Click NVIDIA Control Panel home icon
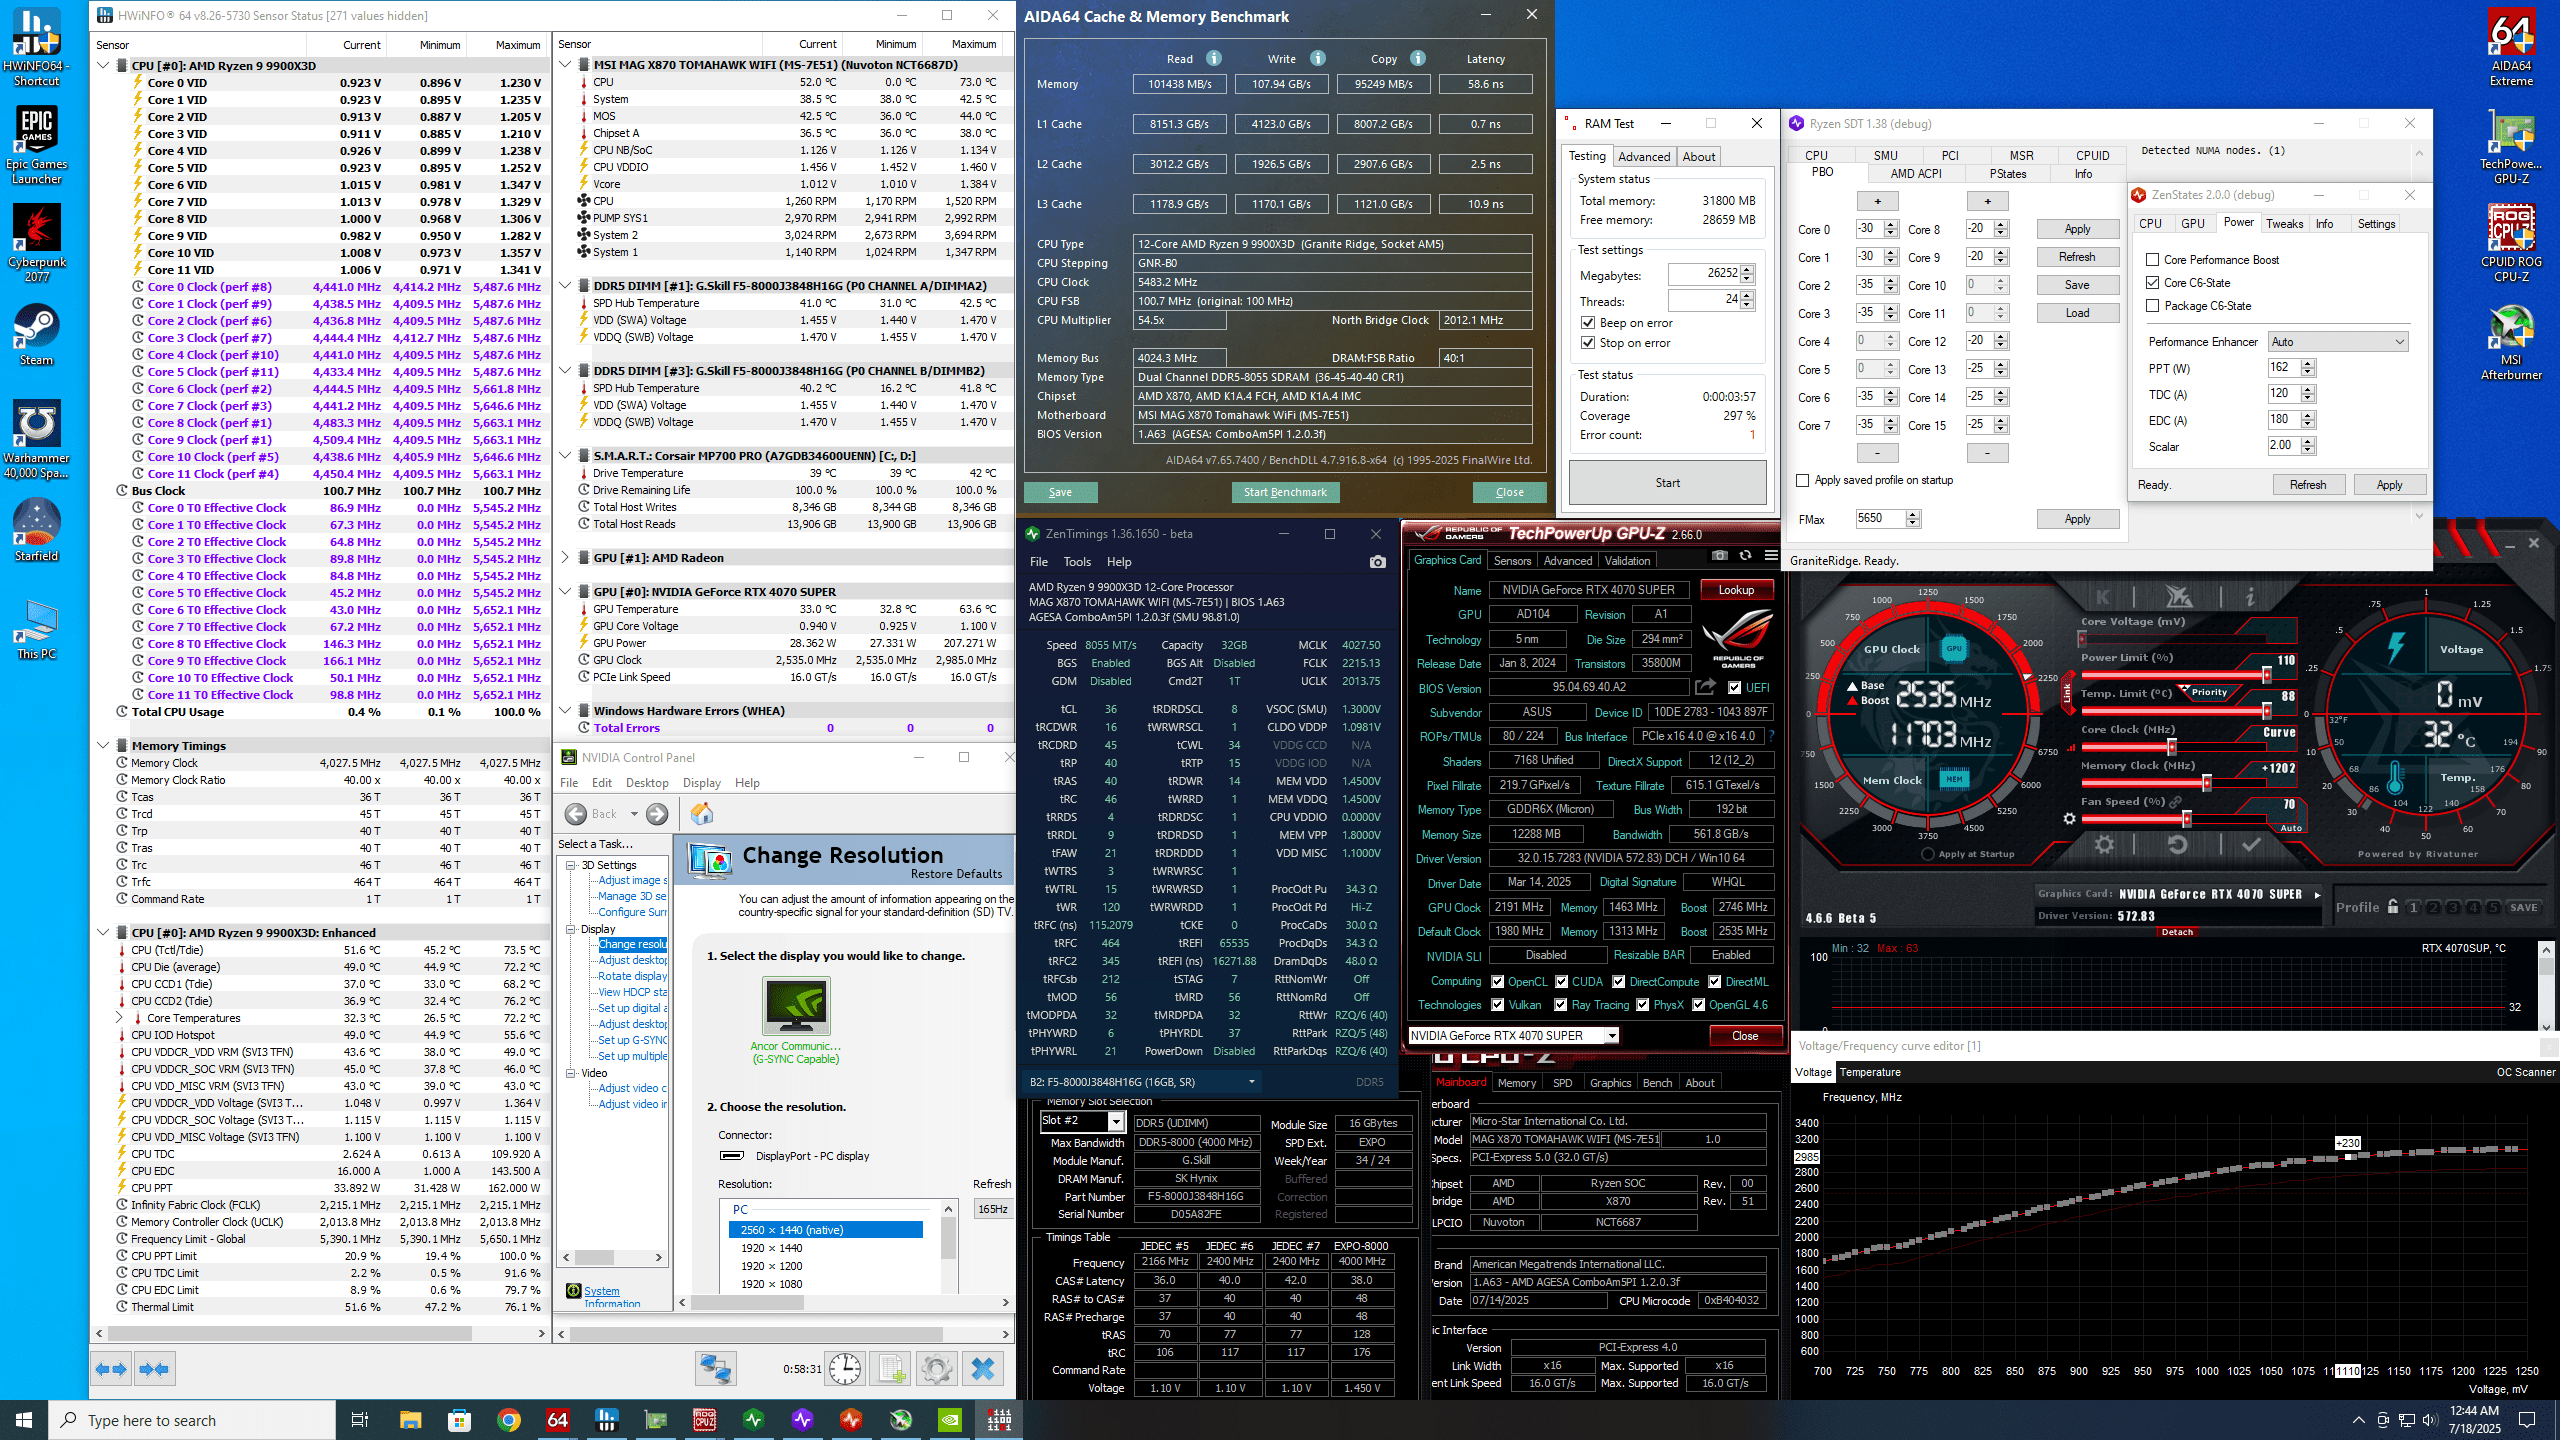 click(702, 814)
